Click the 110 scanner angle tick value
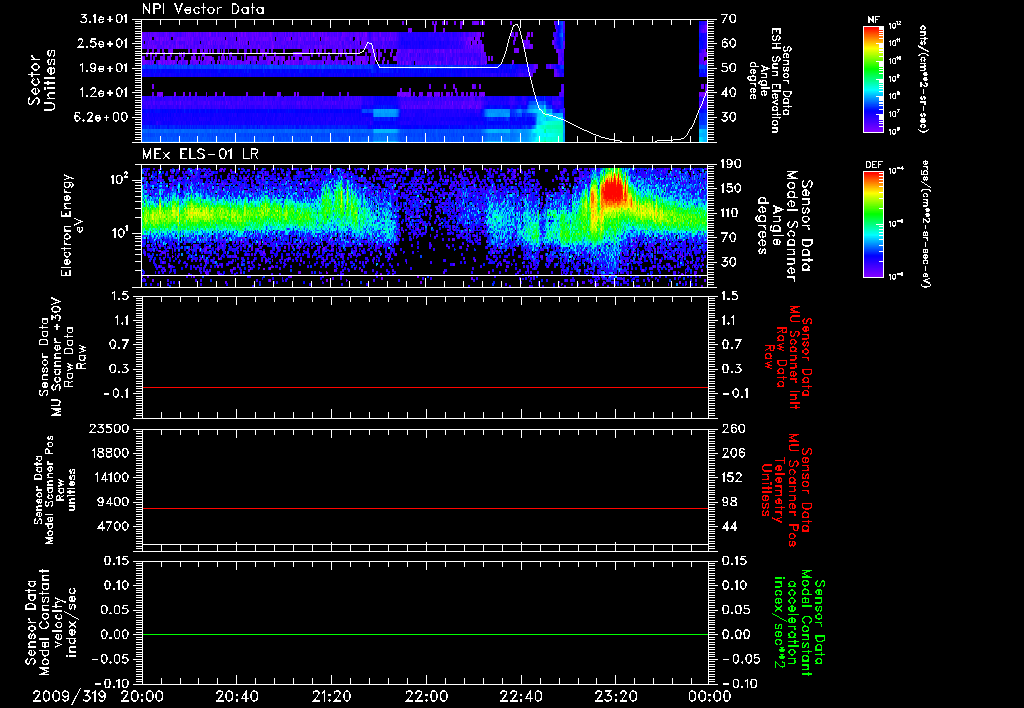This screenshot has width=1024, height=708. (733, 213)
